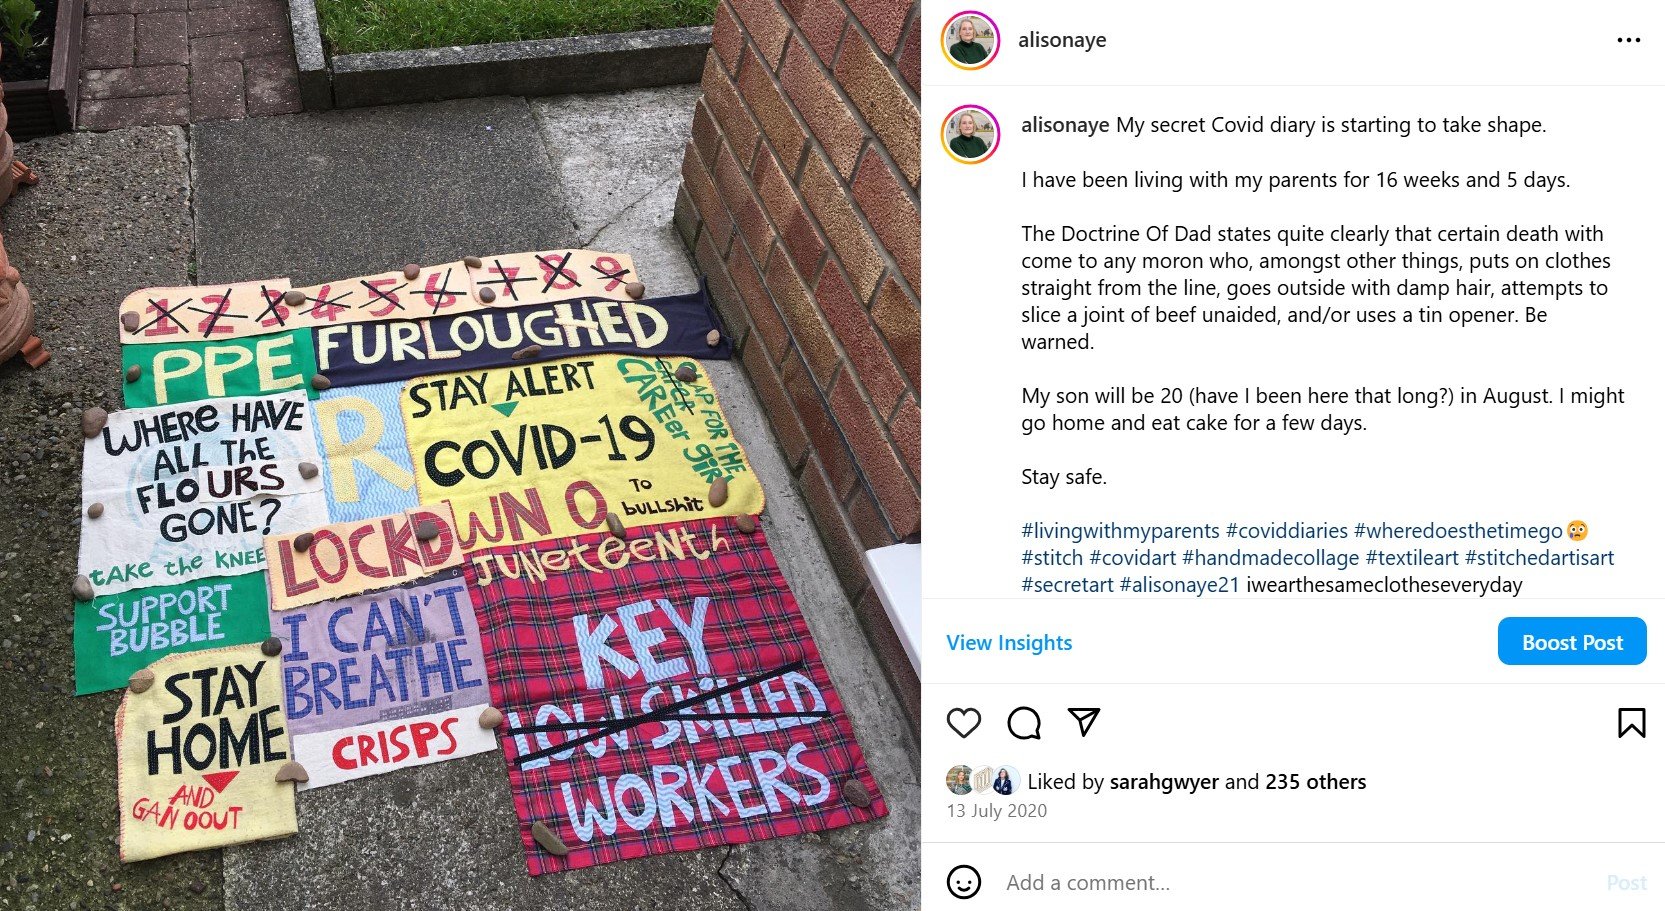
Task: View the 235 others likes list
Action: [1315, 782]
